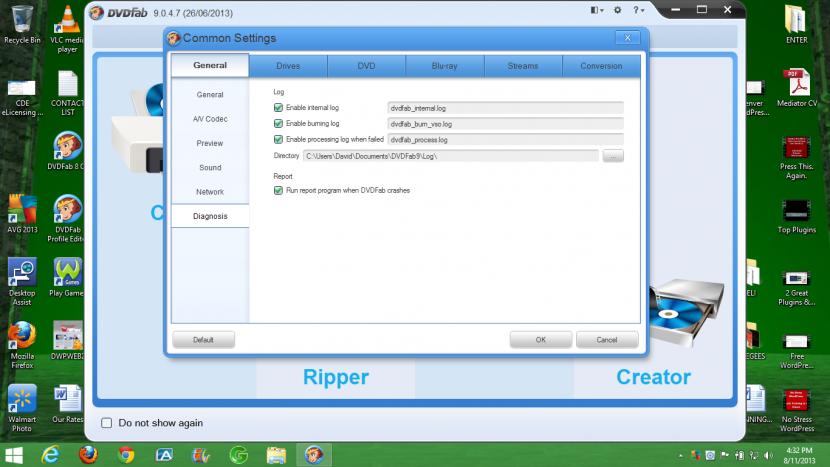This screenshot has width=830, height=467.
Task: Click the Windows Start button
Action: pos(14,455)
